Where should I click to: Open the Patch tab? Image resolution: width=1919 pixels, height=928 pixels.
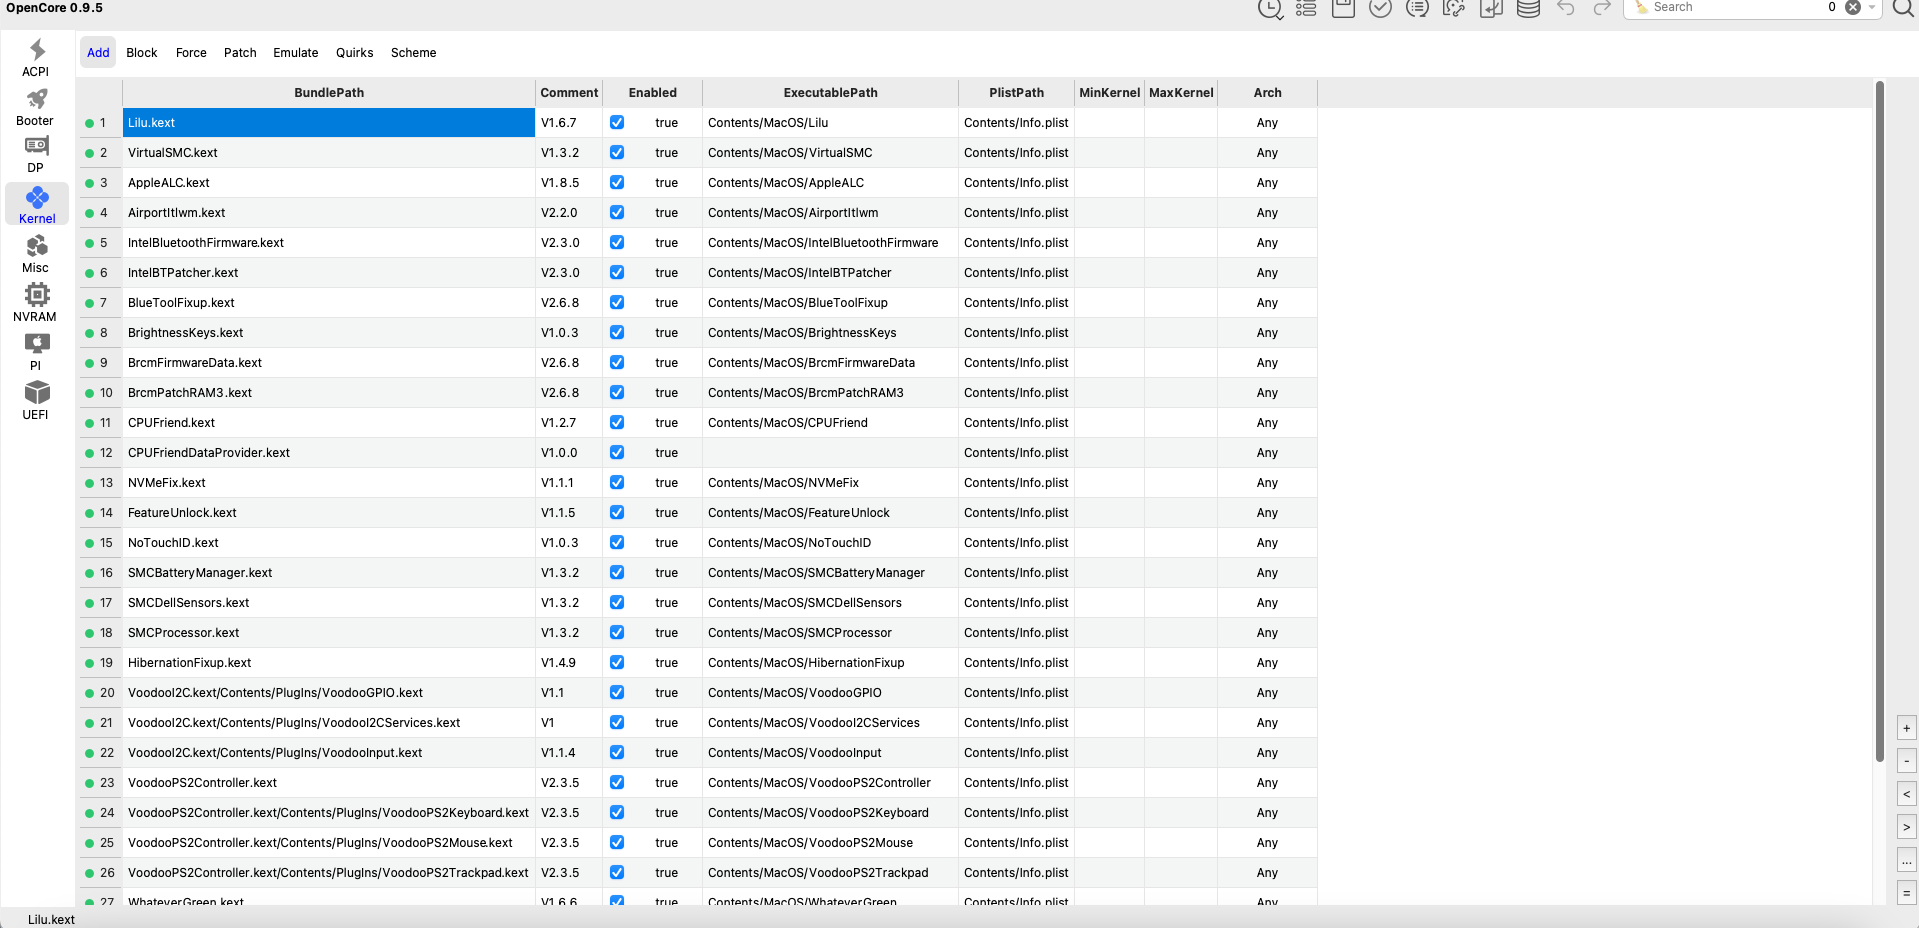click(x=239, y=52)
